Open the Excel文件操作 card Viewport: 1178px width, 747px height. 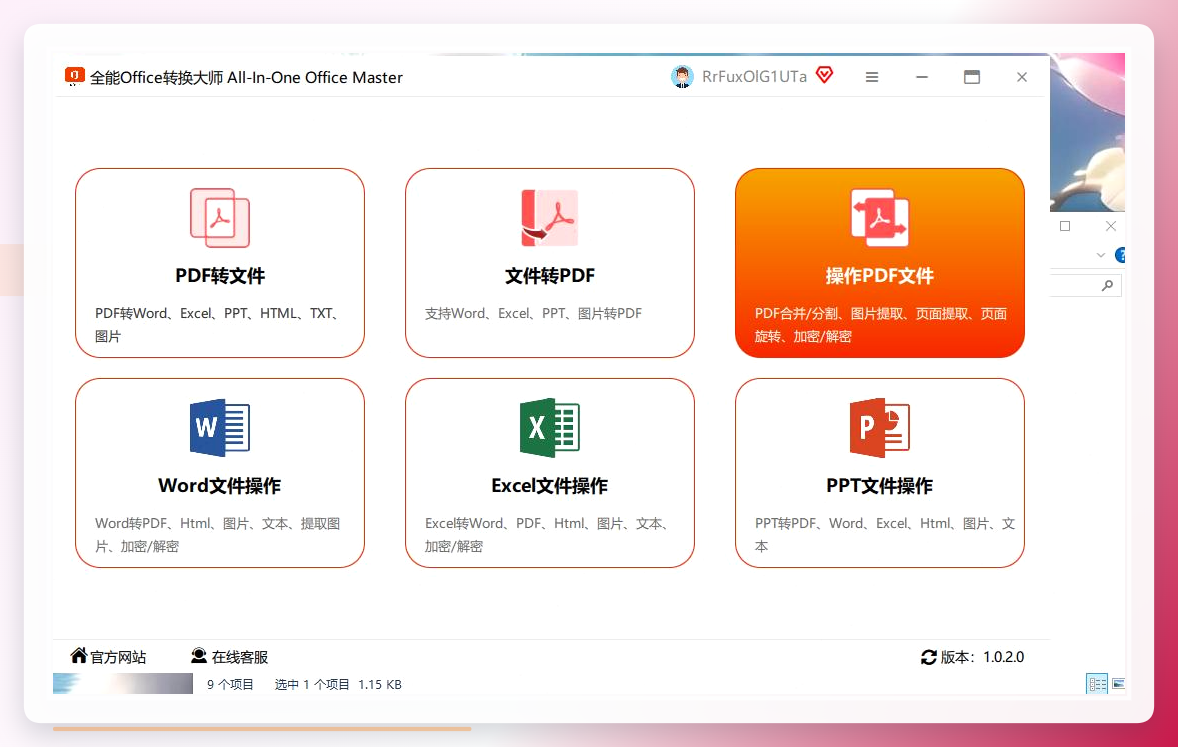pos(549,473)
